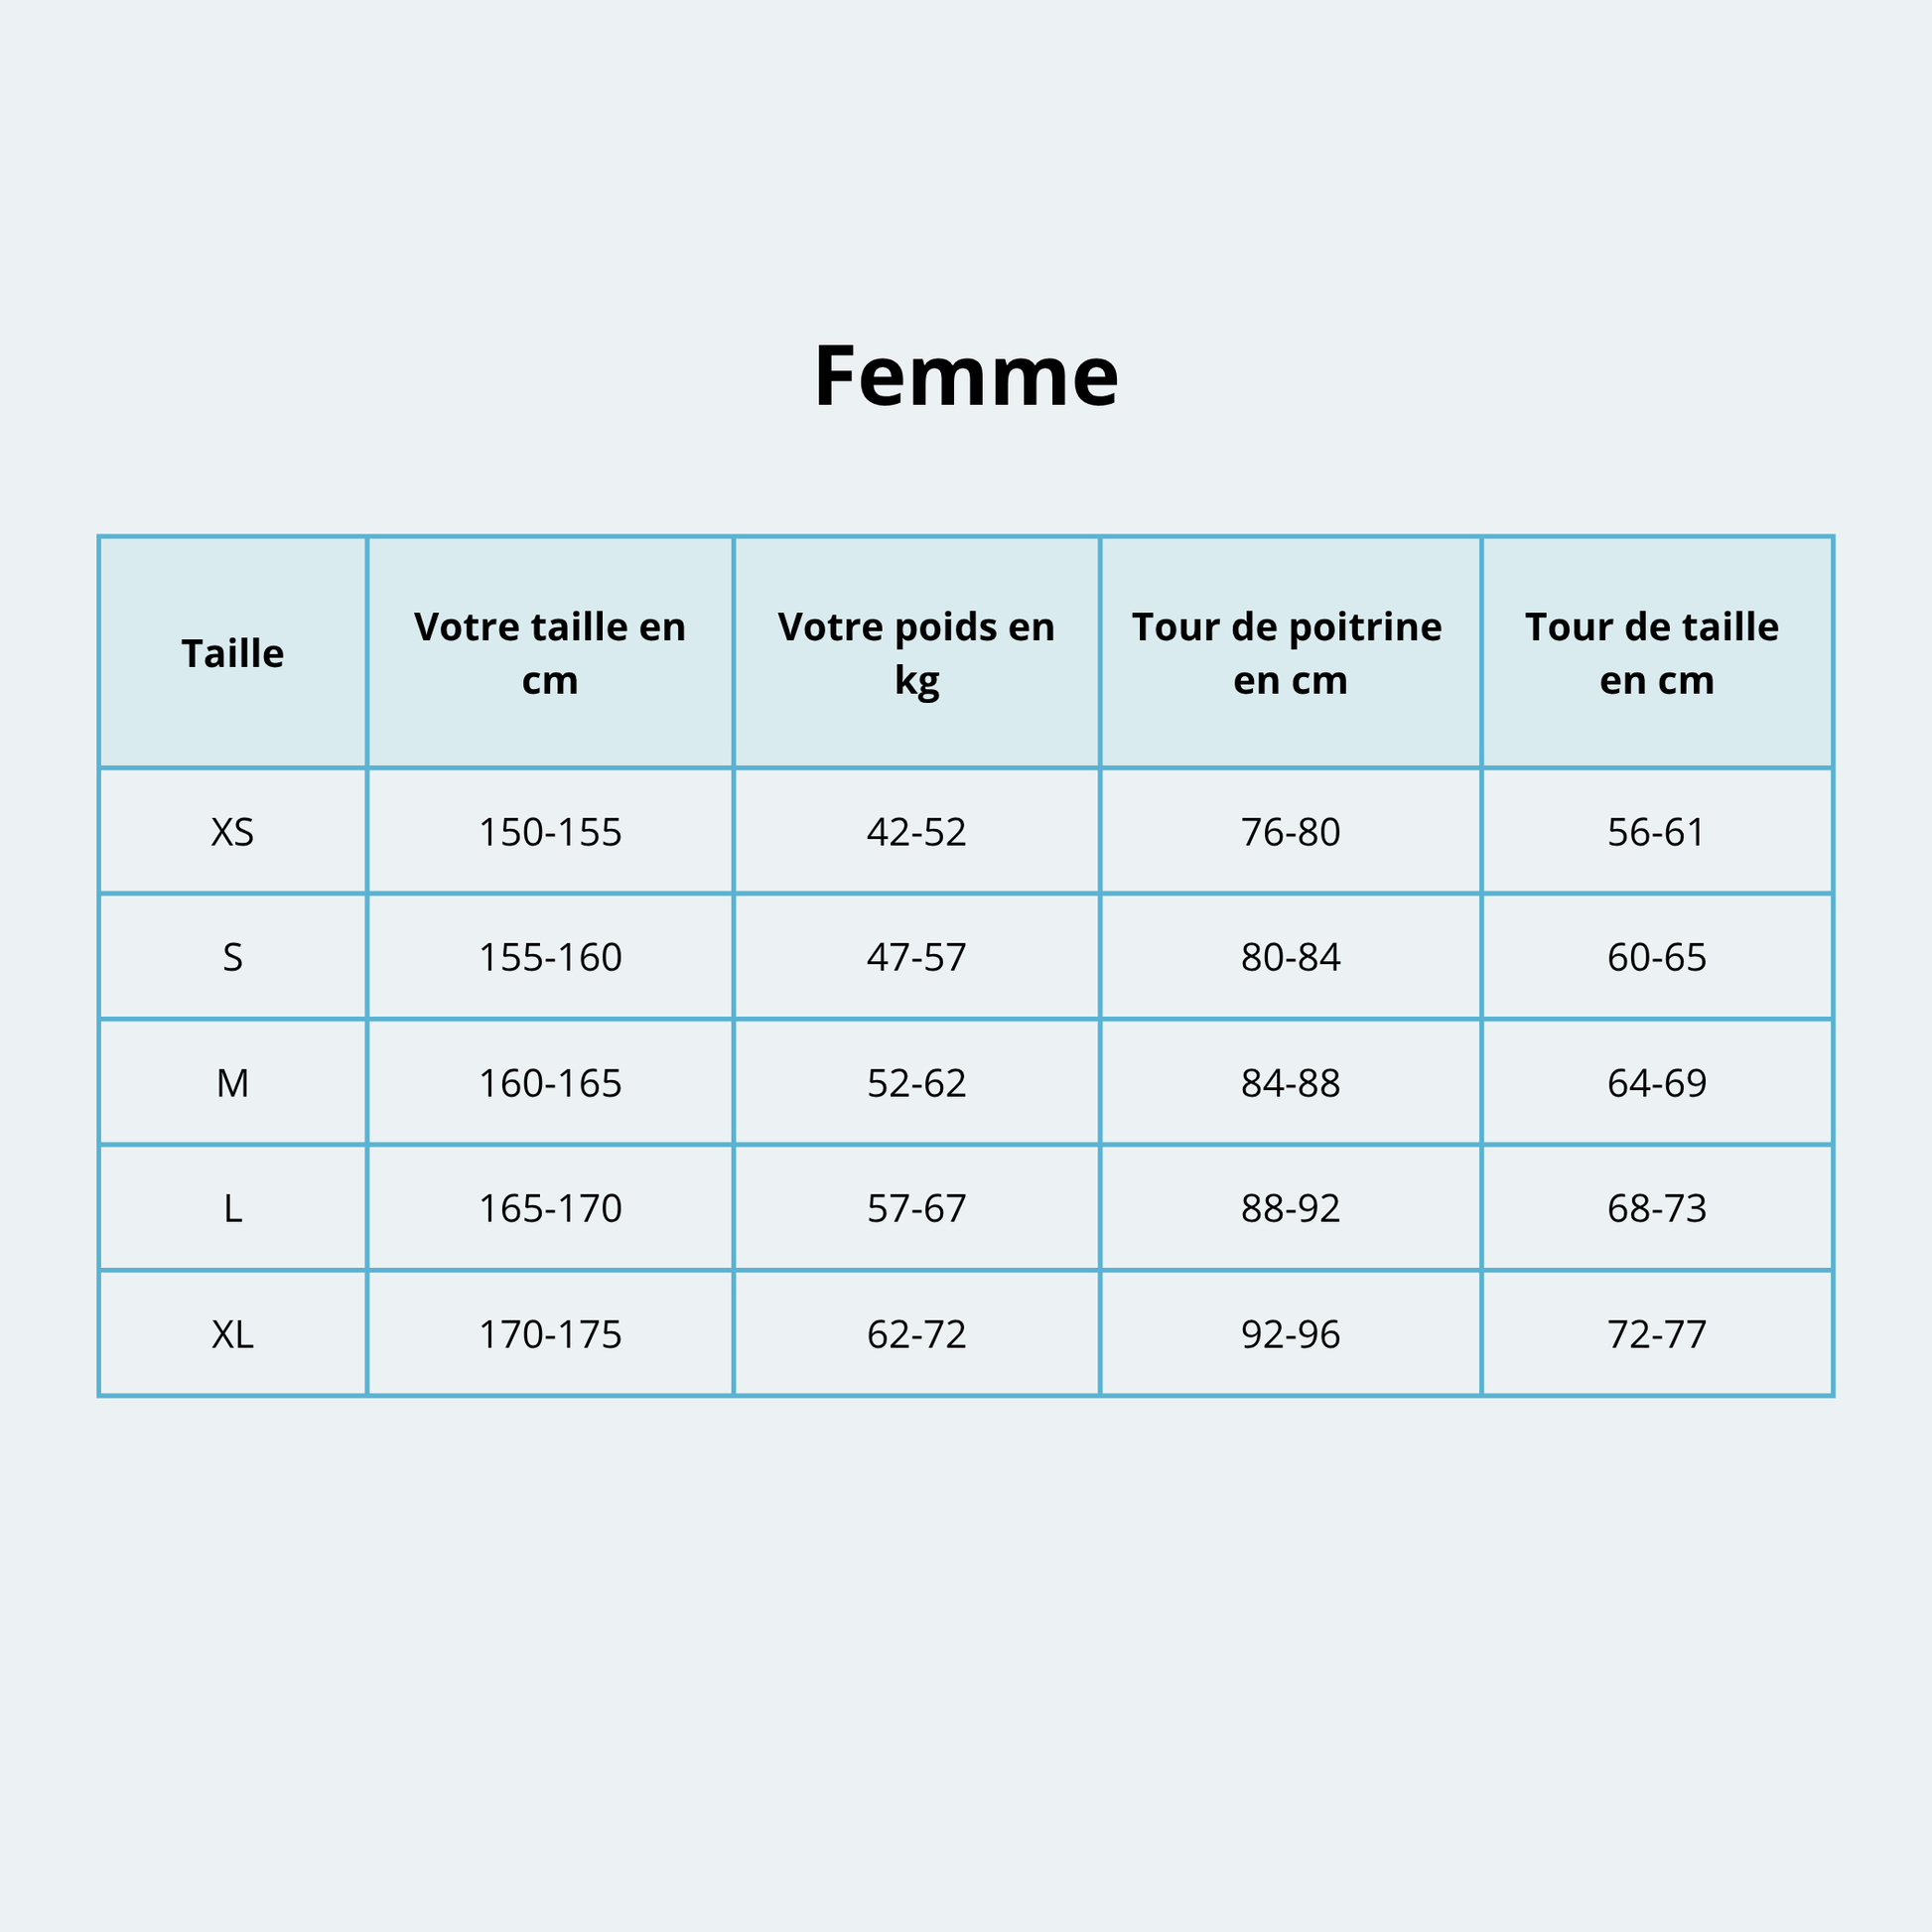Click the Votre taille en cm header
Viewport: 1932px width, 1932px height.
[550, 653]
